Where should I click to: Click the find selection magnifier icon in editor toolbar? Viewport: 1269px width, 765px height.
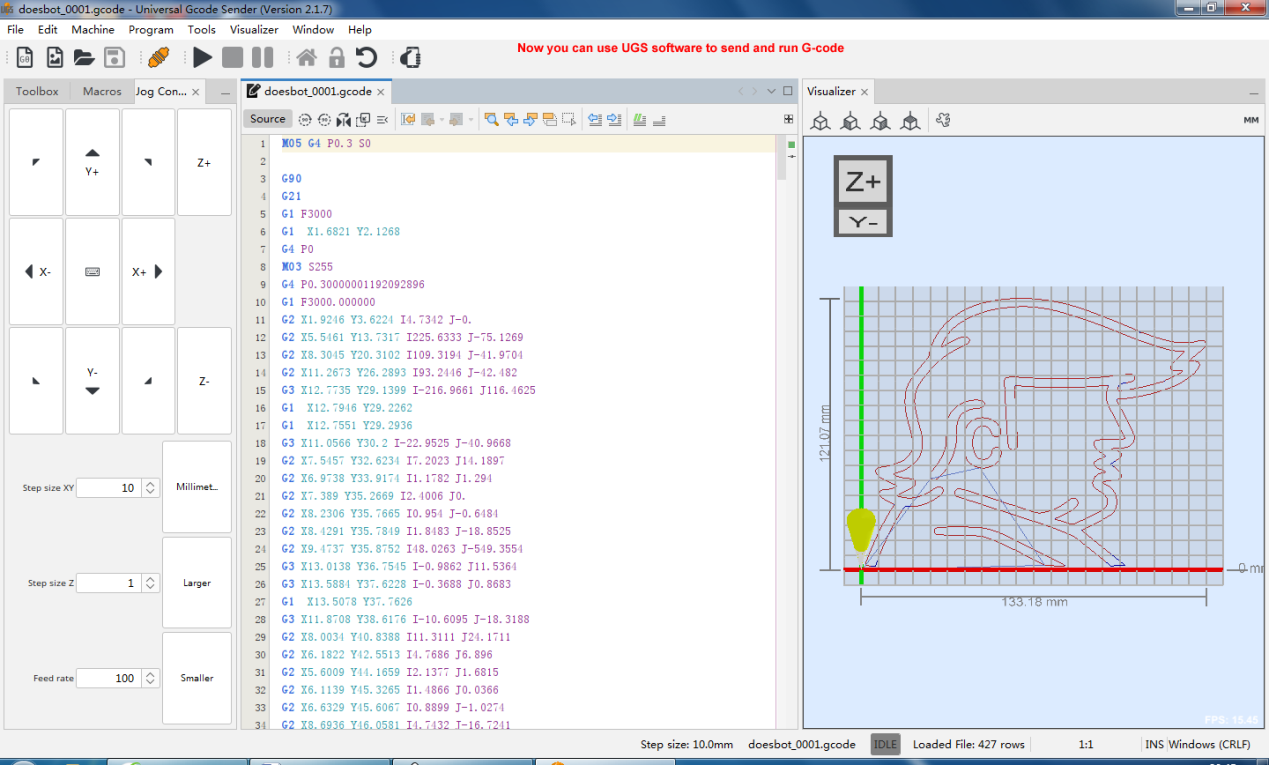pos(491,120)
